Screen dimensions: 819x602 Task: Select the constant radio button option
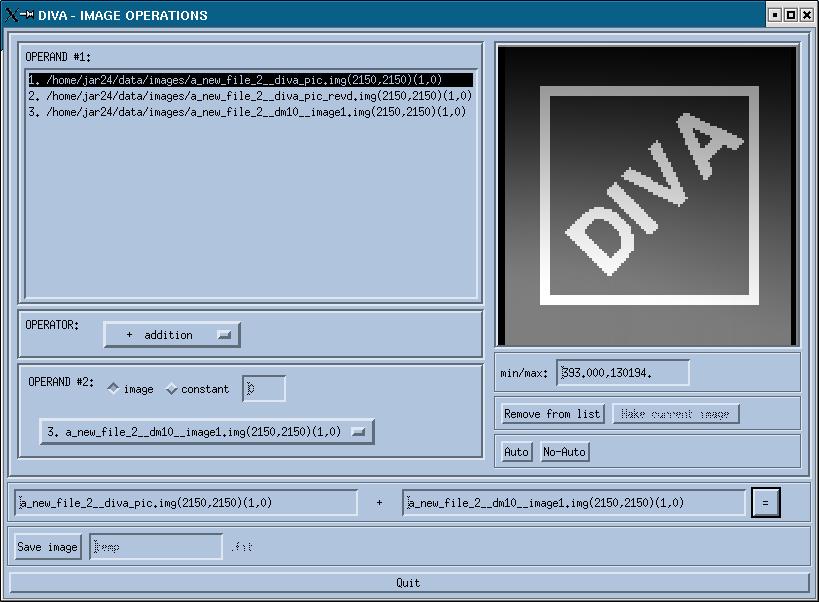point(171,389)
